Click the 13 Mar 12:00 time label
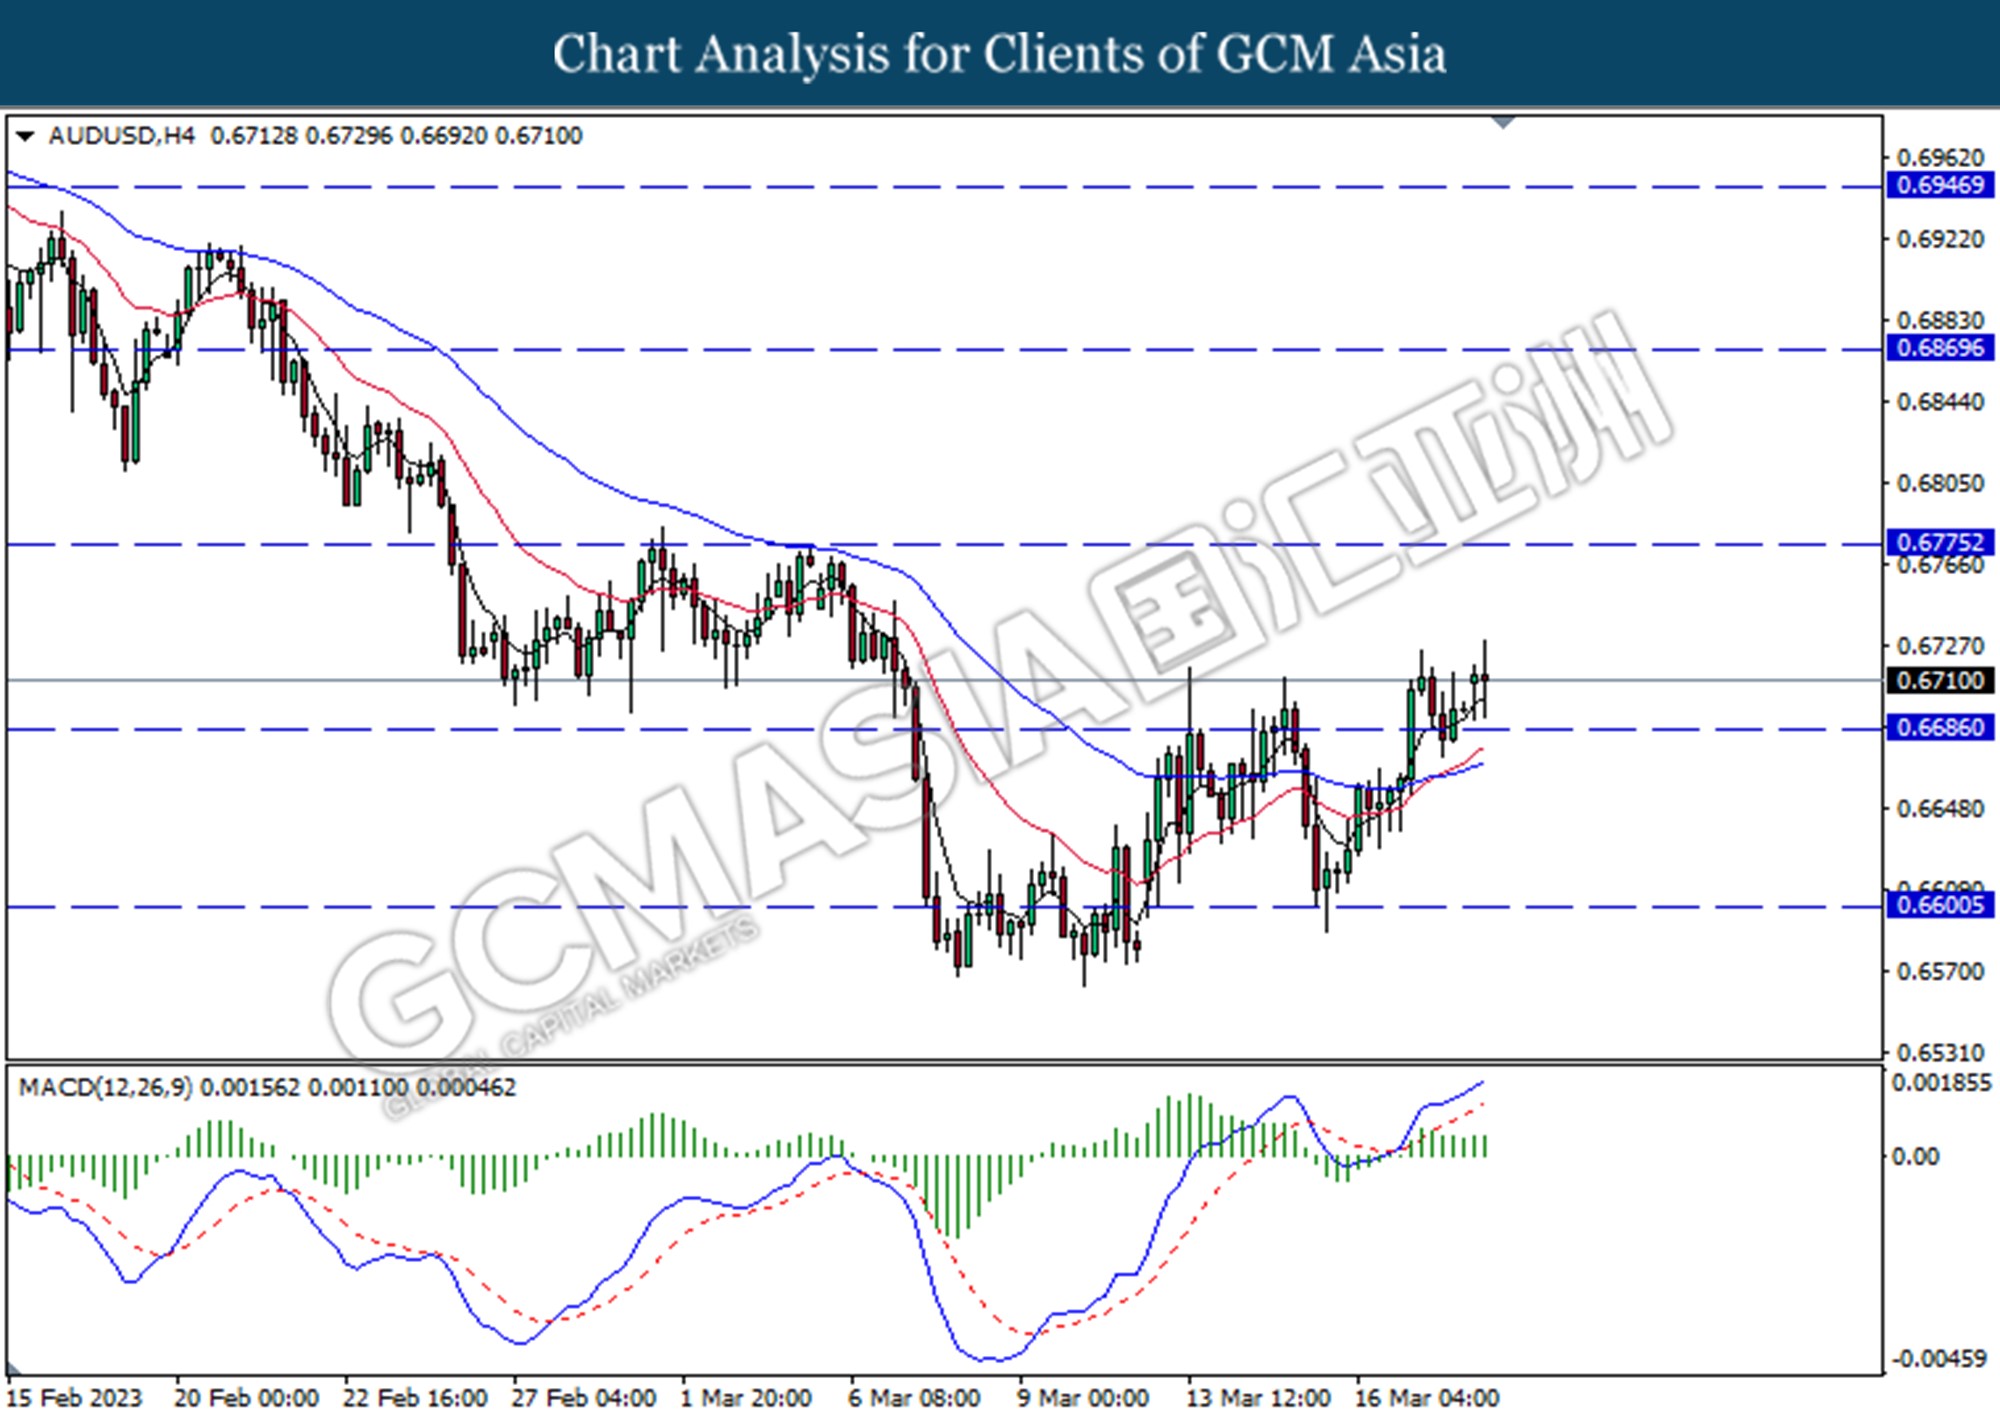The height and width of the screenshot is (1428, 2000). click(x=1258, y=1398)
